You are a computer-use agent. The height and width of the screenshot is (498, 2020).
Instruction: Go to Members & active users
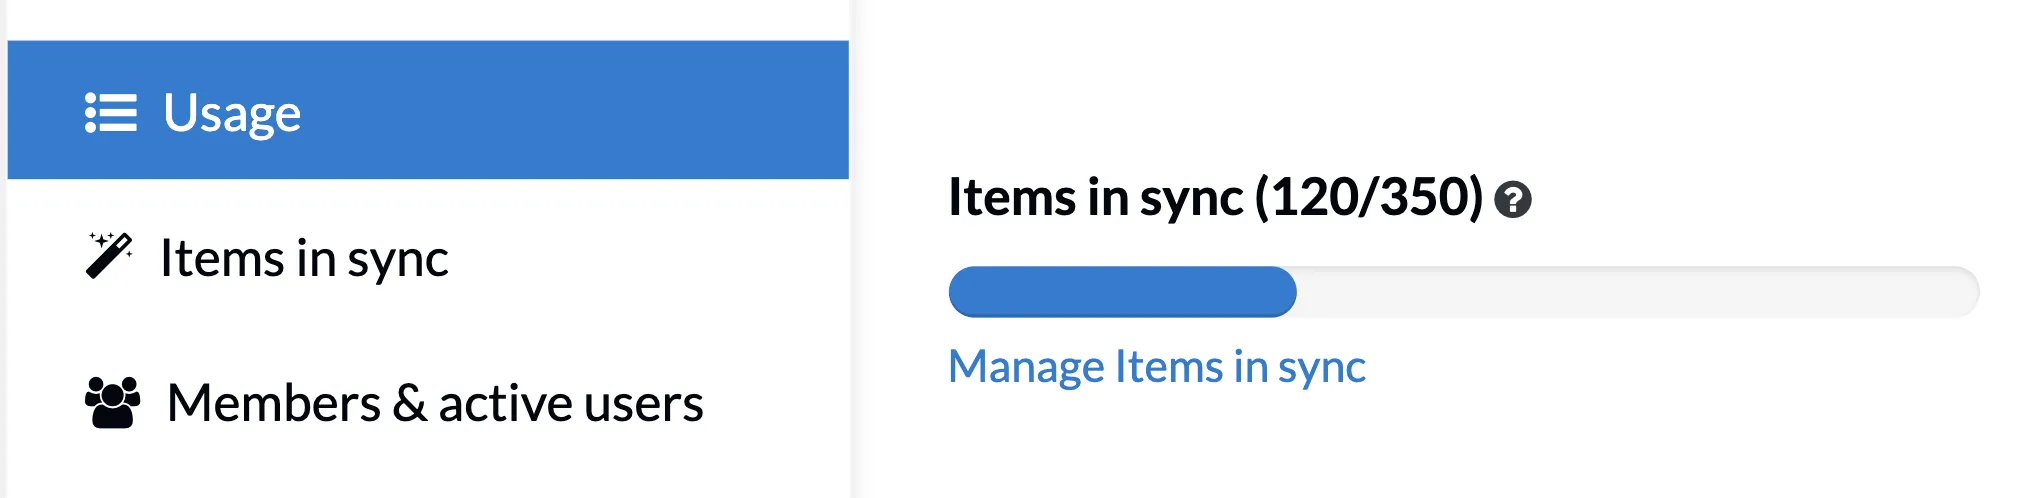coord(435,403)
